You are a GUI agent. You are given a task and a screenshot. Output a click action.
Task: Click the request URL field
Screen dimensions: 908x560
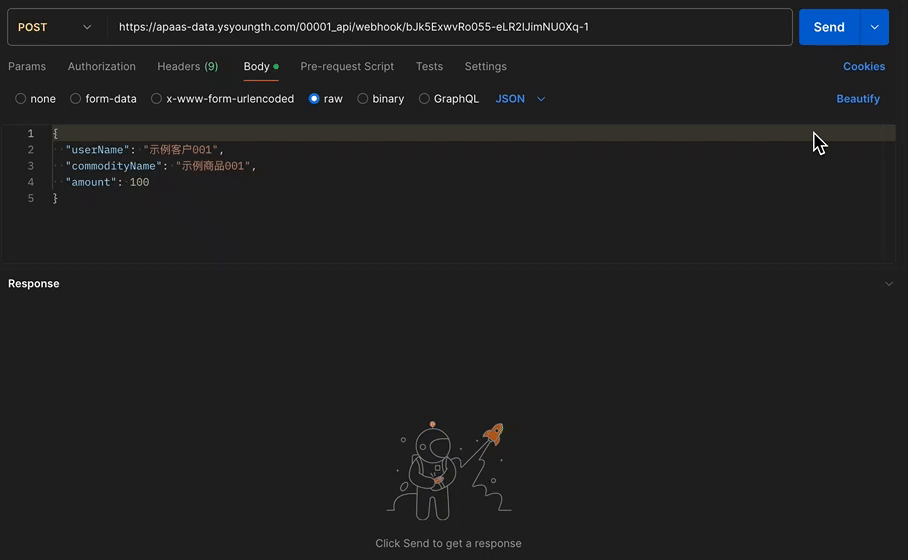pyautogui.click(x=449, y=27)
